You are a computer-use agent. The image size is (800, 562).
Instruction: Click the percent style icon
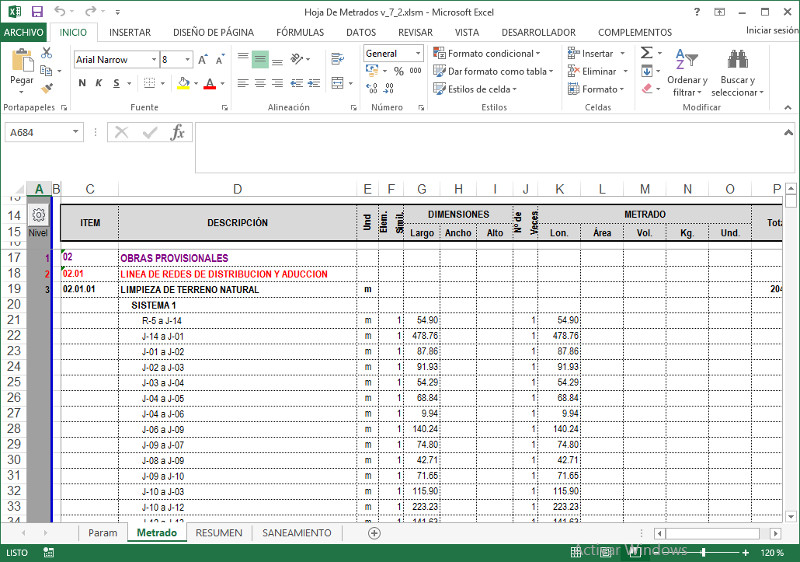point(398,71)
